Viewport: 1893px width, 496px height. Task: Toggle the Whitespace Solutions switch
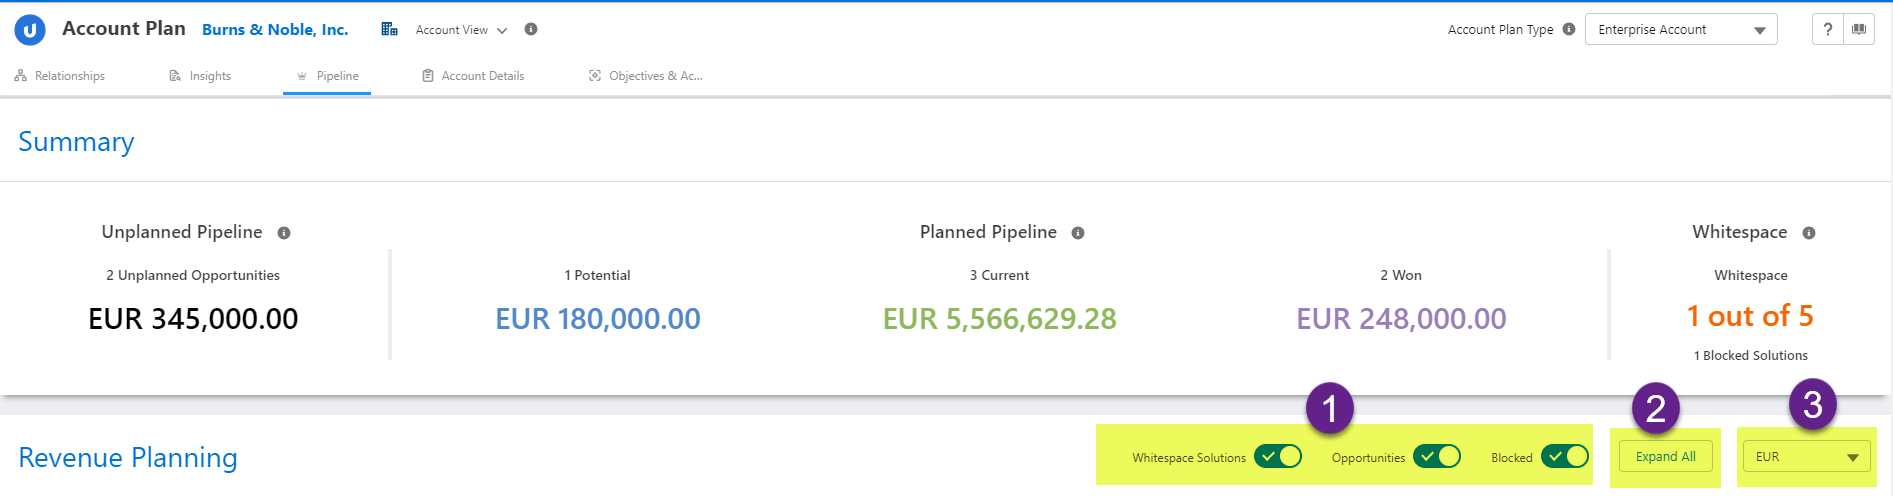1278,457
